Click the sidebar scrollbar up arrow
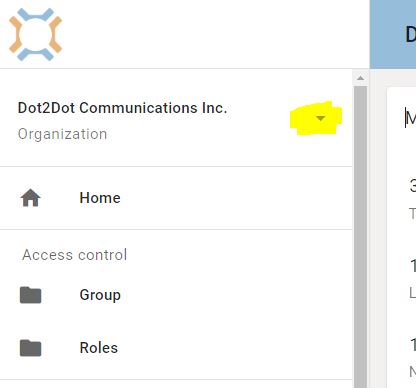This screenshot has height=388, width=416. click(360, 78)
